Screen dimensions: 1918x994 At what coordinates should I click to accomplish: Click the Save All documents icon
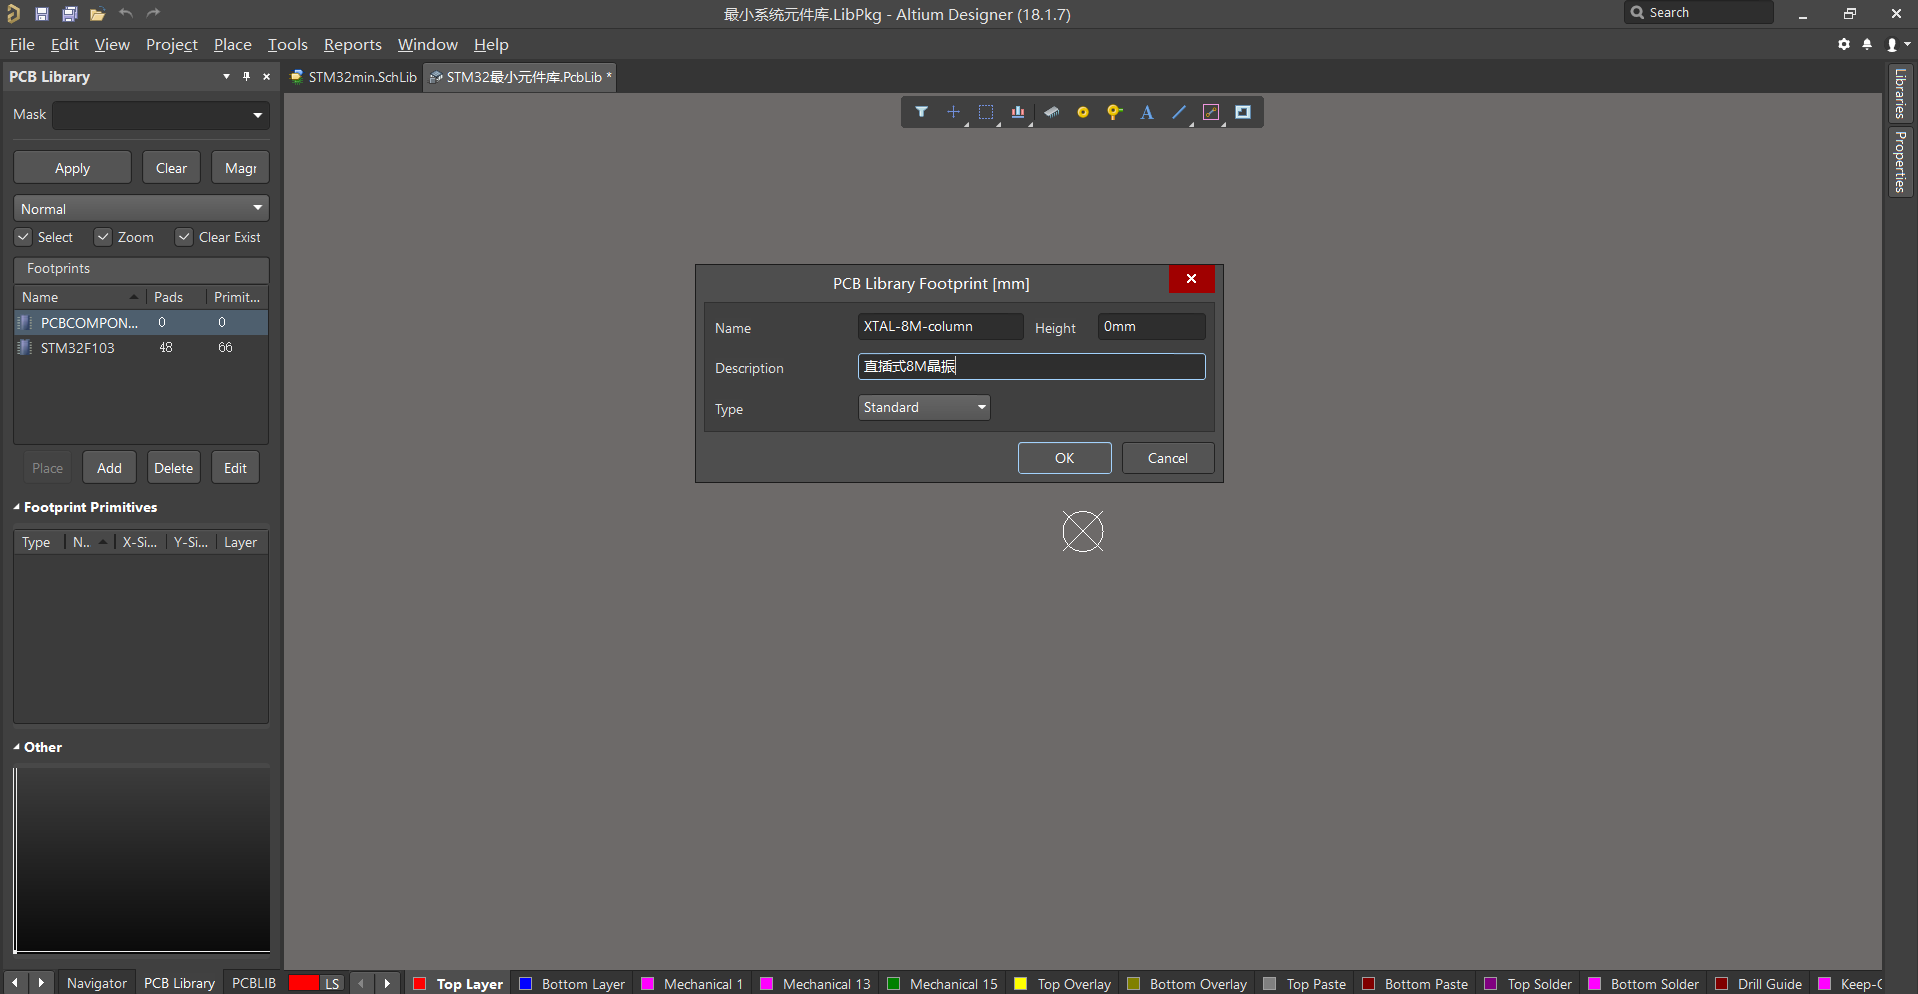coord(70,14)
